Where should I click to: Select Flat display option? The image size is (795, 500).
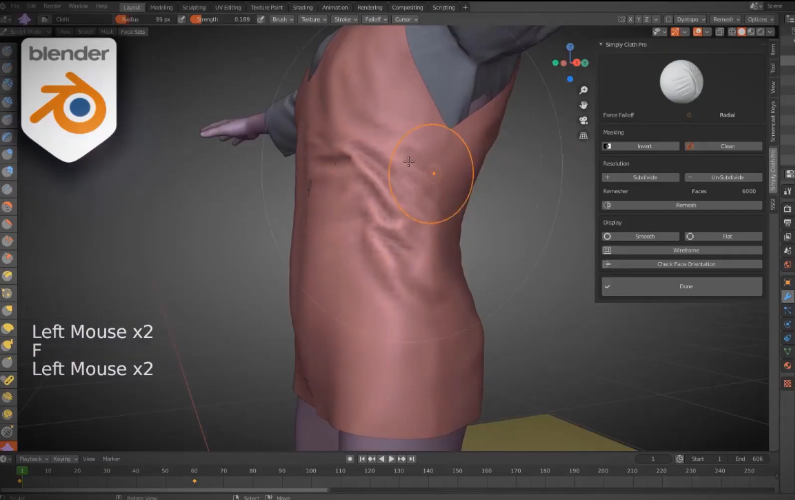coord(723,236)
